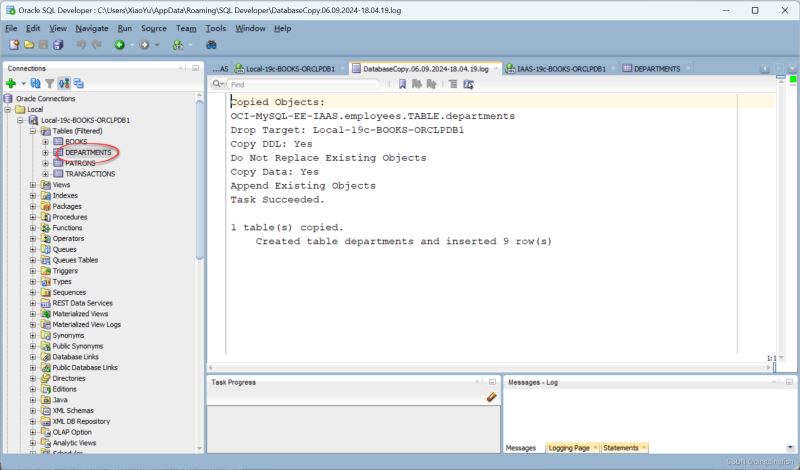Open the Team menu
This screenshot has height=470, width=800.
click(186, 28)
